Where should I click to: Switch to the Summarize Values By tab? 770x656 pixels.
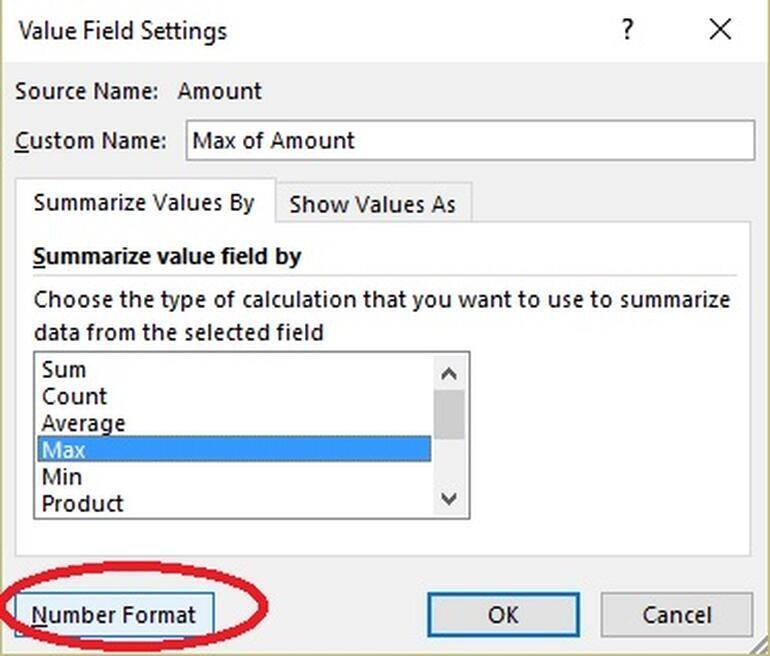(144, 203)
